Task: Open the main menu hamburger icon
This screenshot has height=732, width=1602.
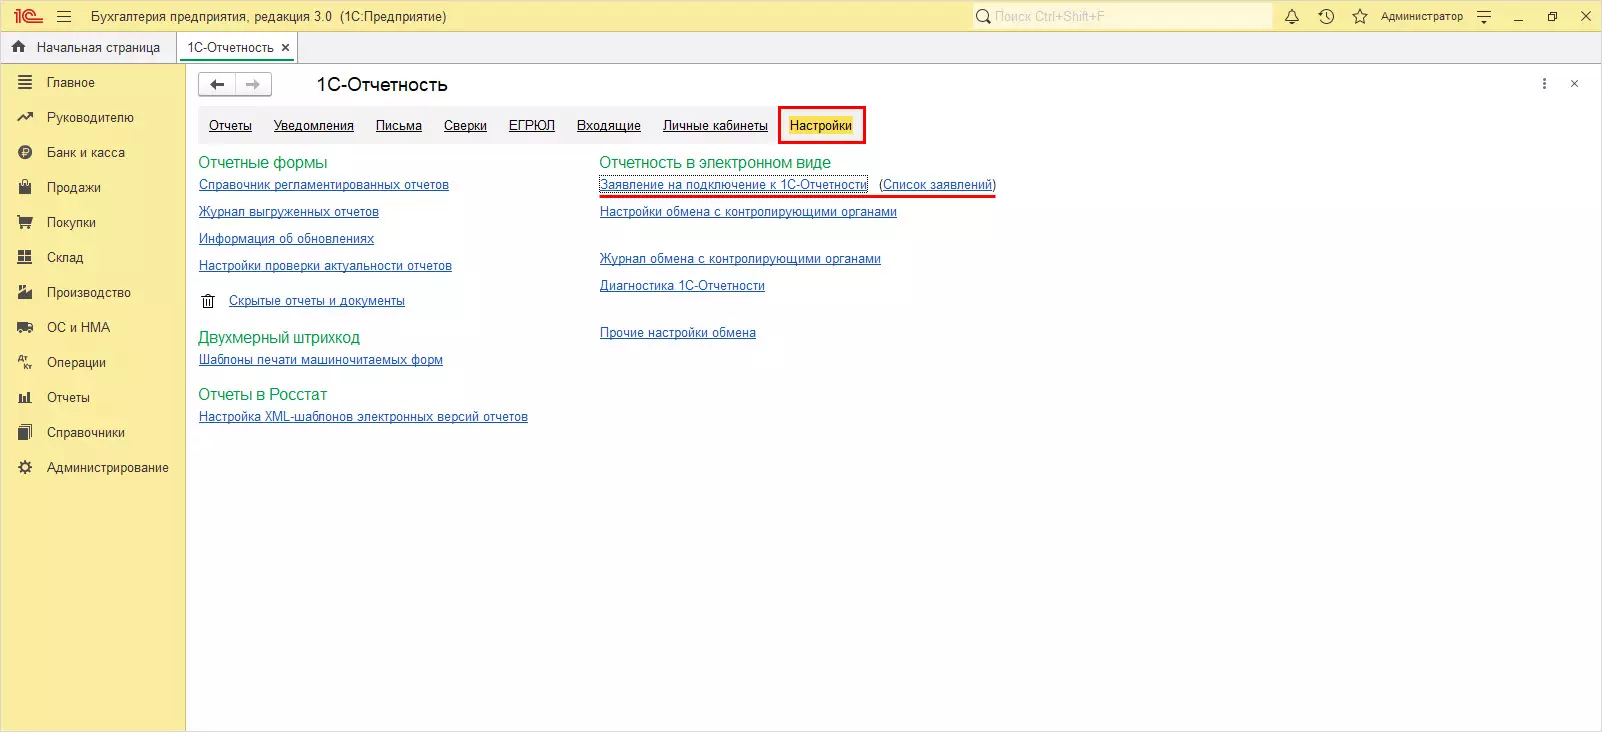Action: [x=64, y=16]
